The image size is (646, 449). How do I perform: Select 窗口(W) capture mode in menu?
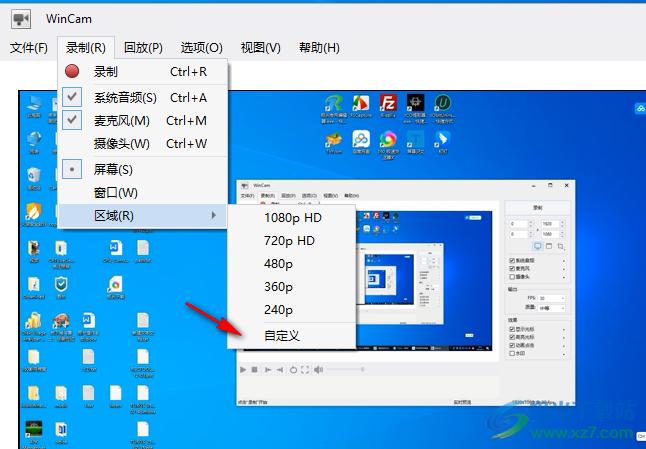coord(143,192)
